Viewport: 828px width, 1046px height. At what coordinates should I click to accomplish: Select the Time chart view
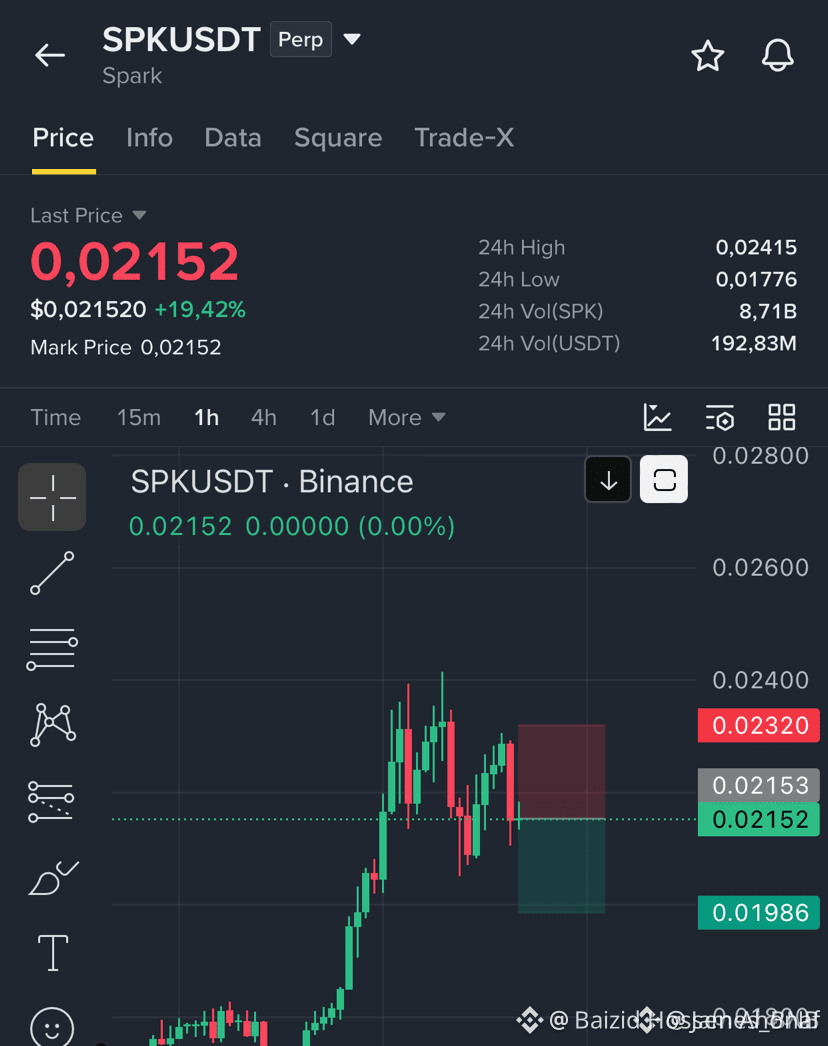(56, 418)
